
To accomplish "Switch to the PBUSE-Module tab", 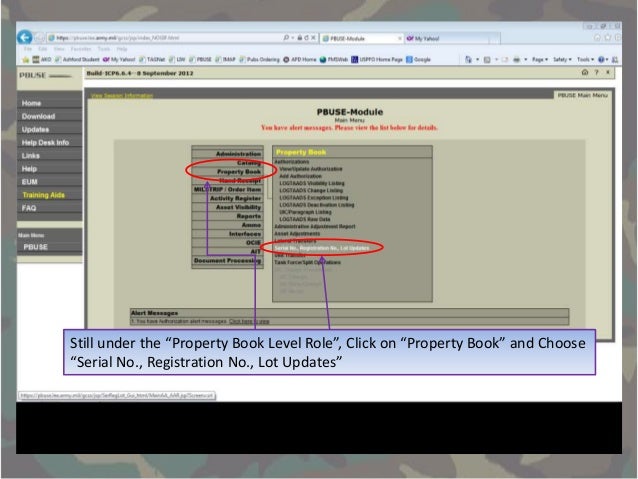I will (361, 38).
